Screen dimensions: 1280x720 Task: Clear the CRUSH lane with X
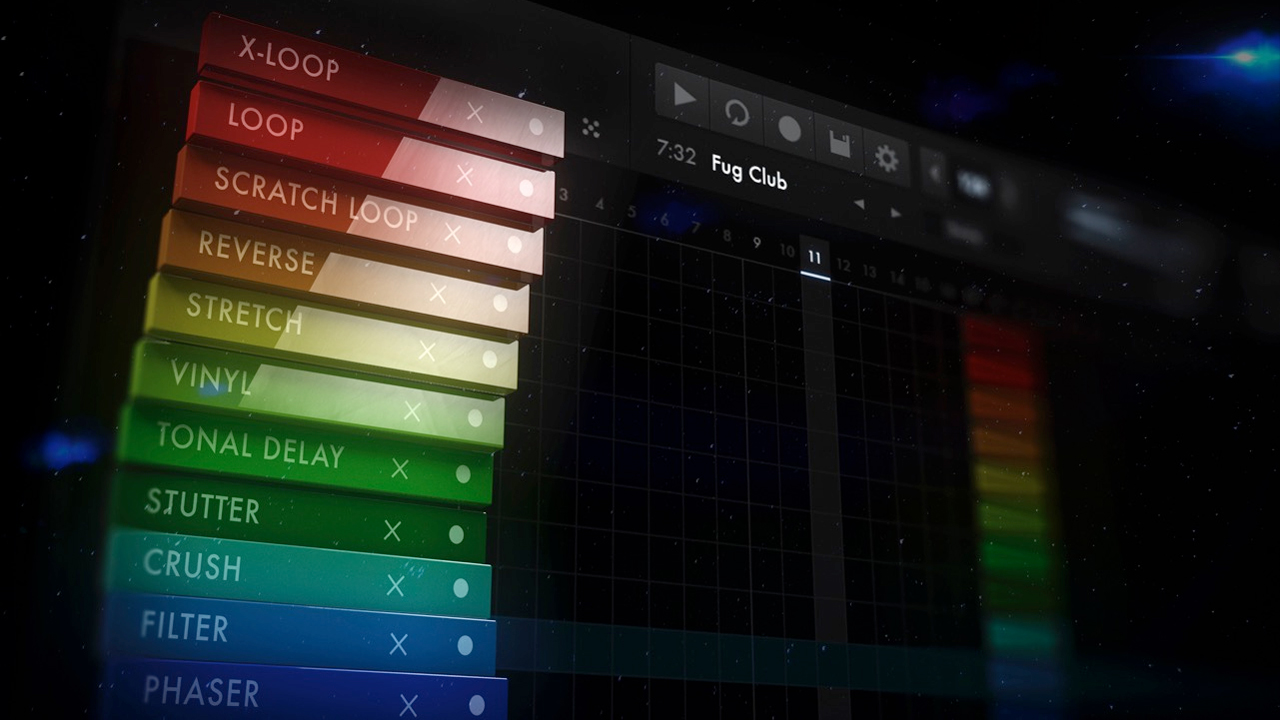coord(395,586)
